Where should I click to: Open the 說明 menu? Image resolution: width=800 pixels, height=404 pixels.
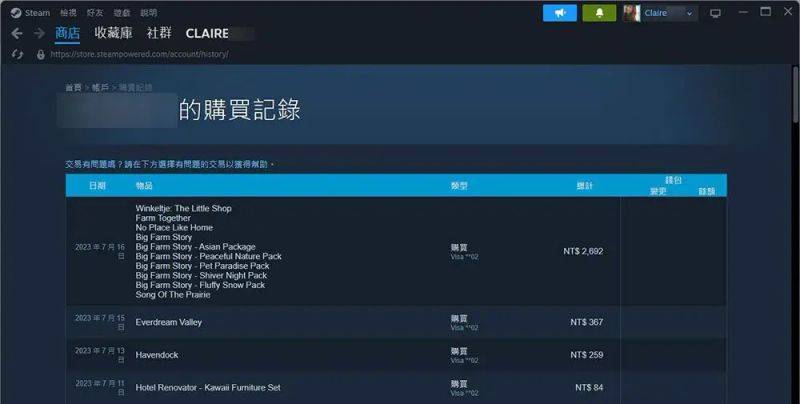click(x=149, y=13)
